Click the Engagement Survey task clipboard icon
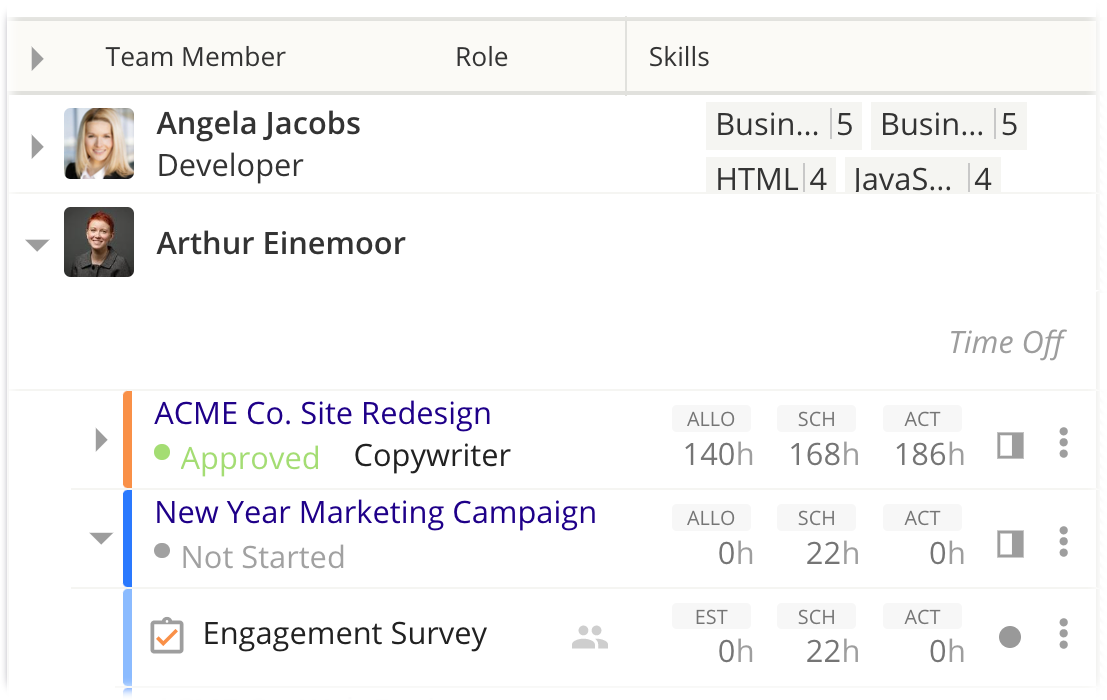 coord(167,636)
